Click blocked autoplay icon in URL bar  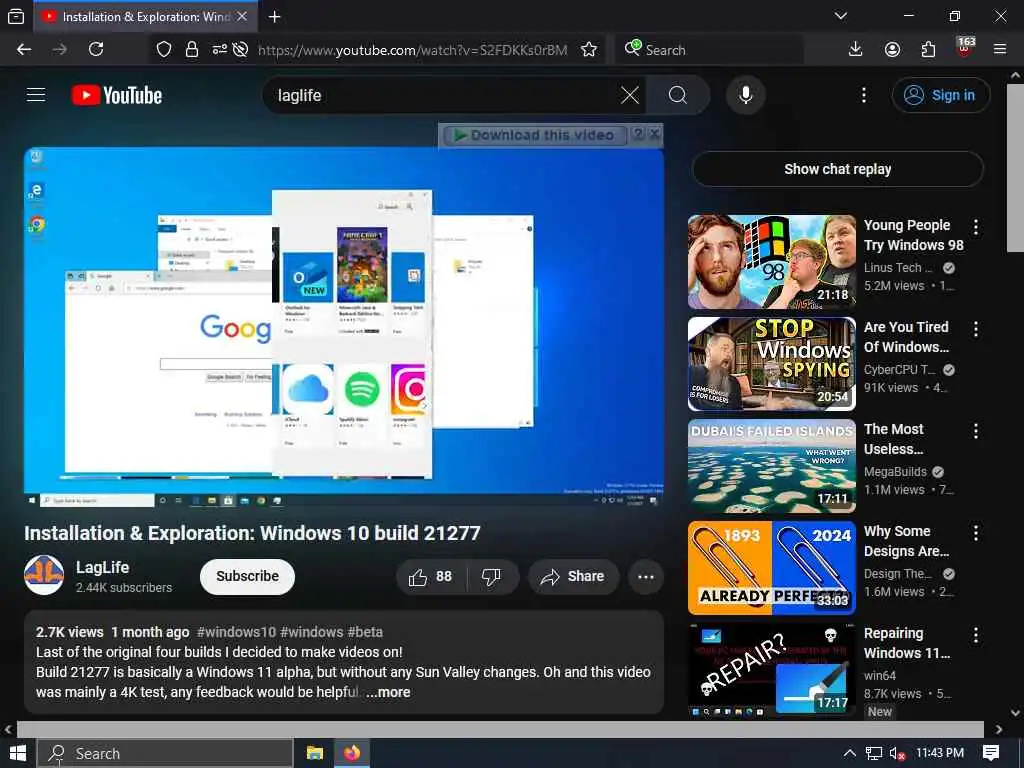pos(240,50)
